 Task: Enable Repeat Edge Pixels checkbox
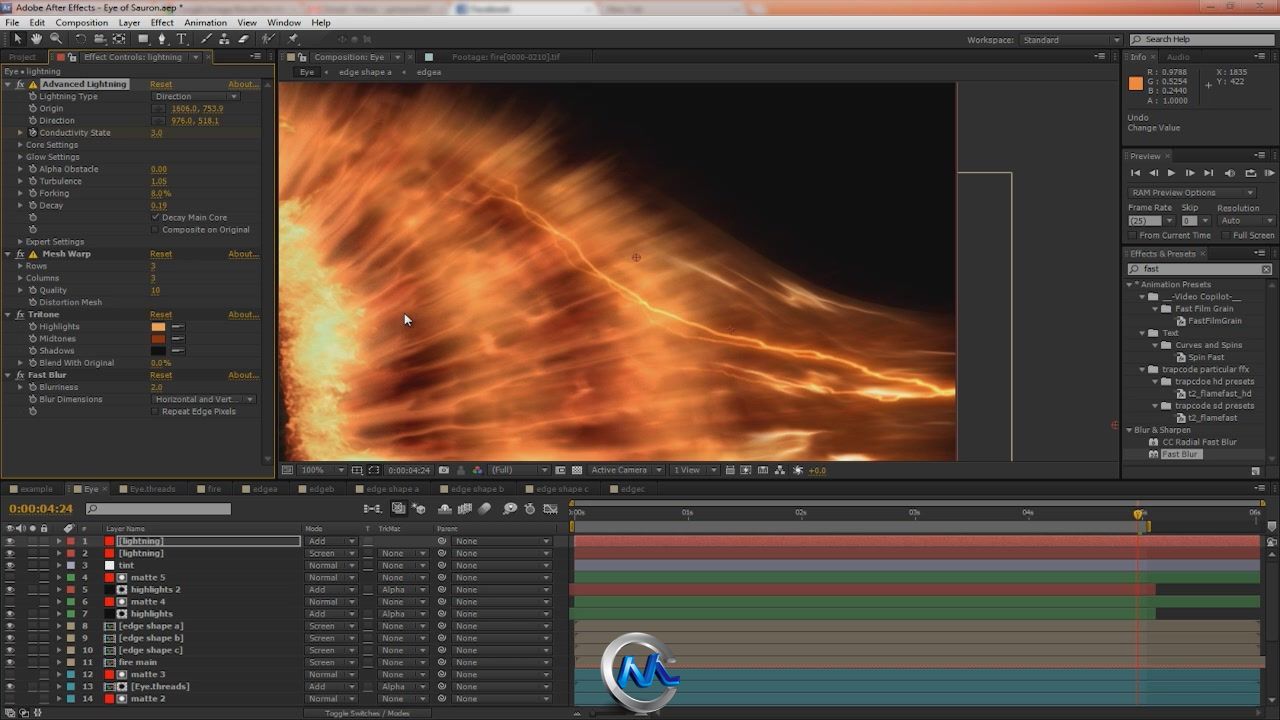pos(156,411)
